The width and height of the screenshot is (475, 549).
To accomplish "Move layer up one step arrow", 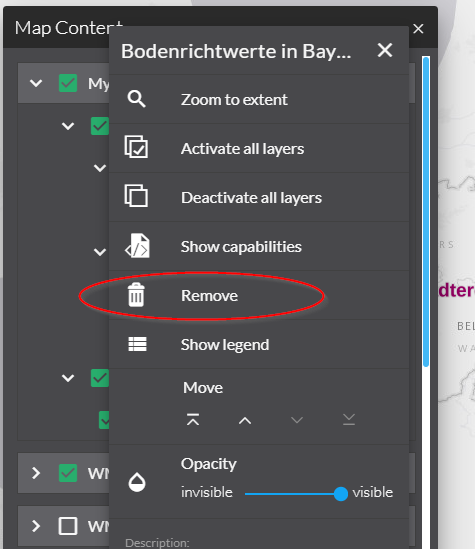I will pos(245,421).
